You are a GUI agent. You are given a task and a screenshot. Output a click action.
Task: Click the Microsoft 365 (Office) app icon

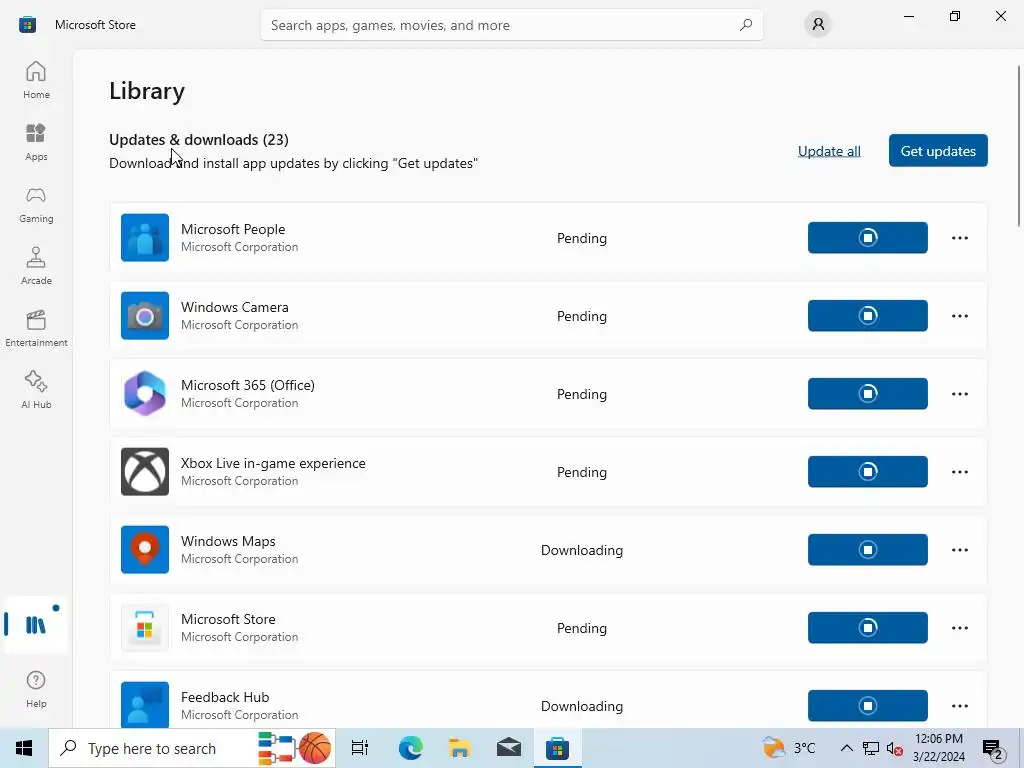[x=145, y=393]
